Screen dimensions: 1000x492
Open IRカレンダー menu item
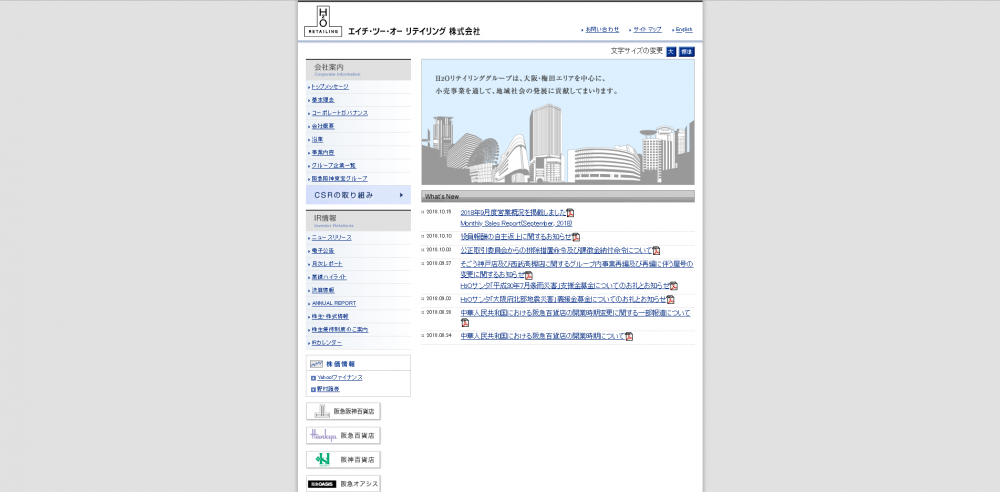coord(327,343)
